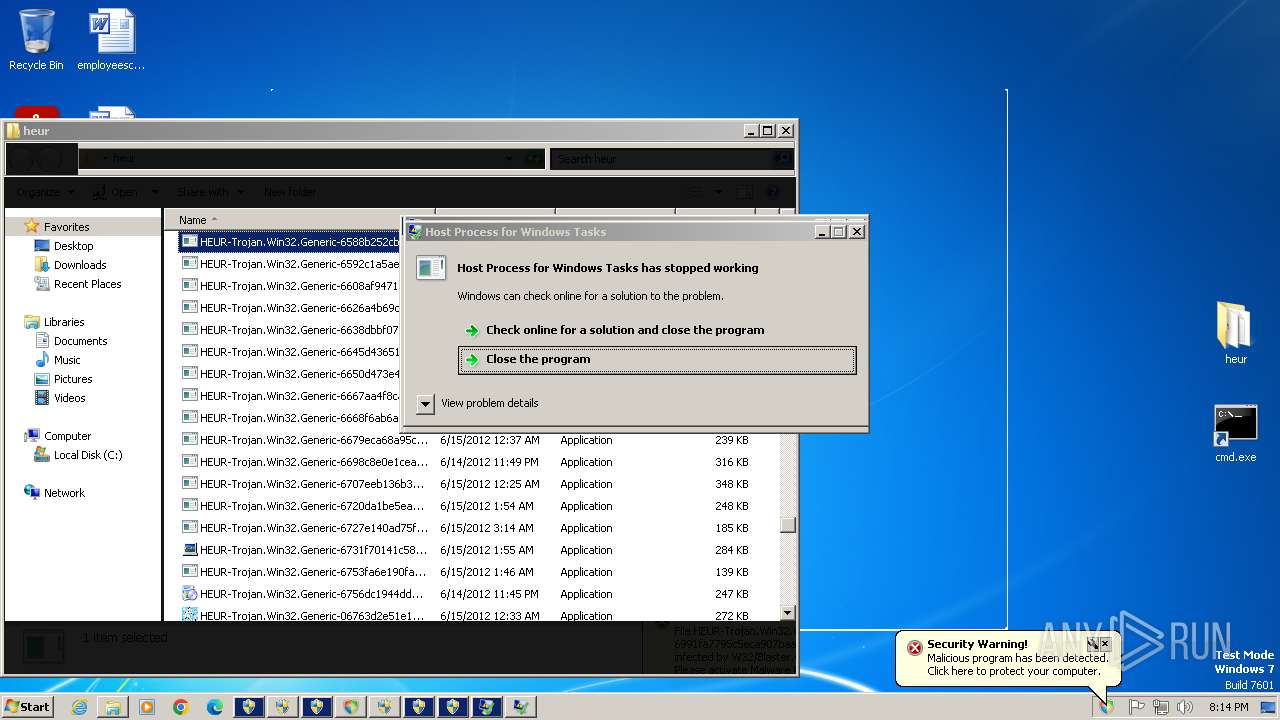Click icon of file Generic-6731f70141c58...

pyautogui.click(x=190, y=550)
